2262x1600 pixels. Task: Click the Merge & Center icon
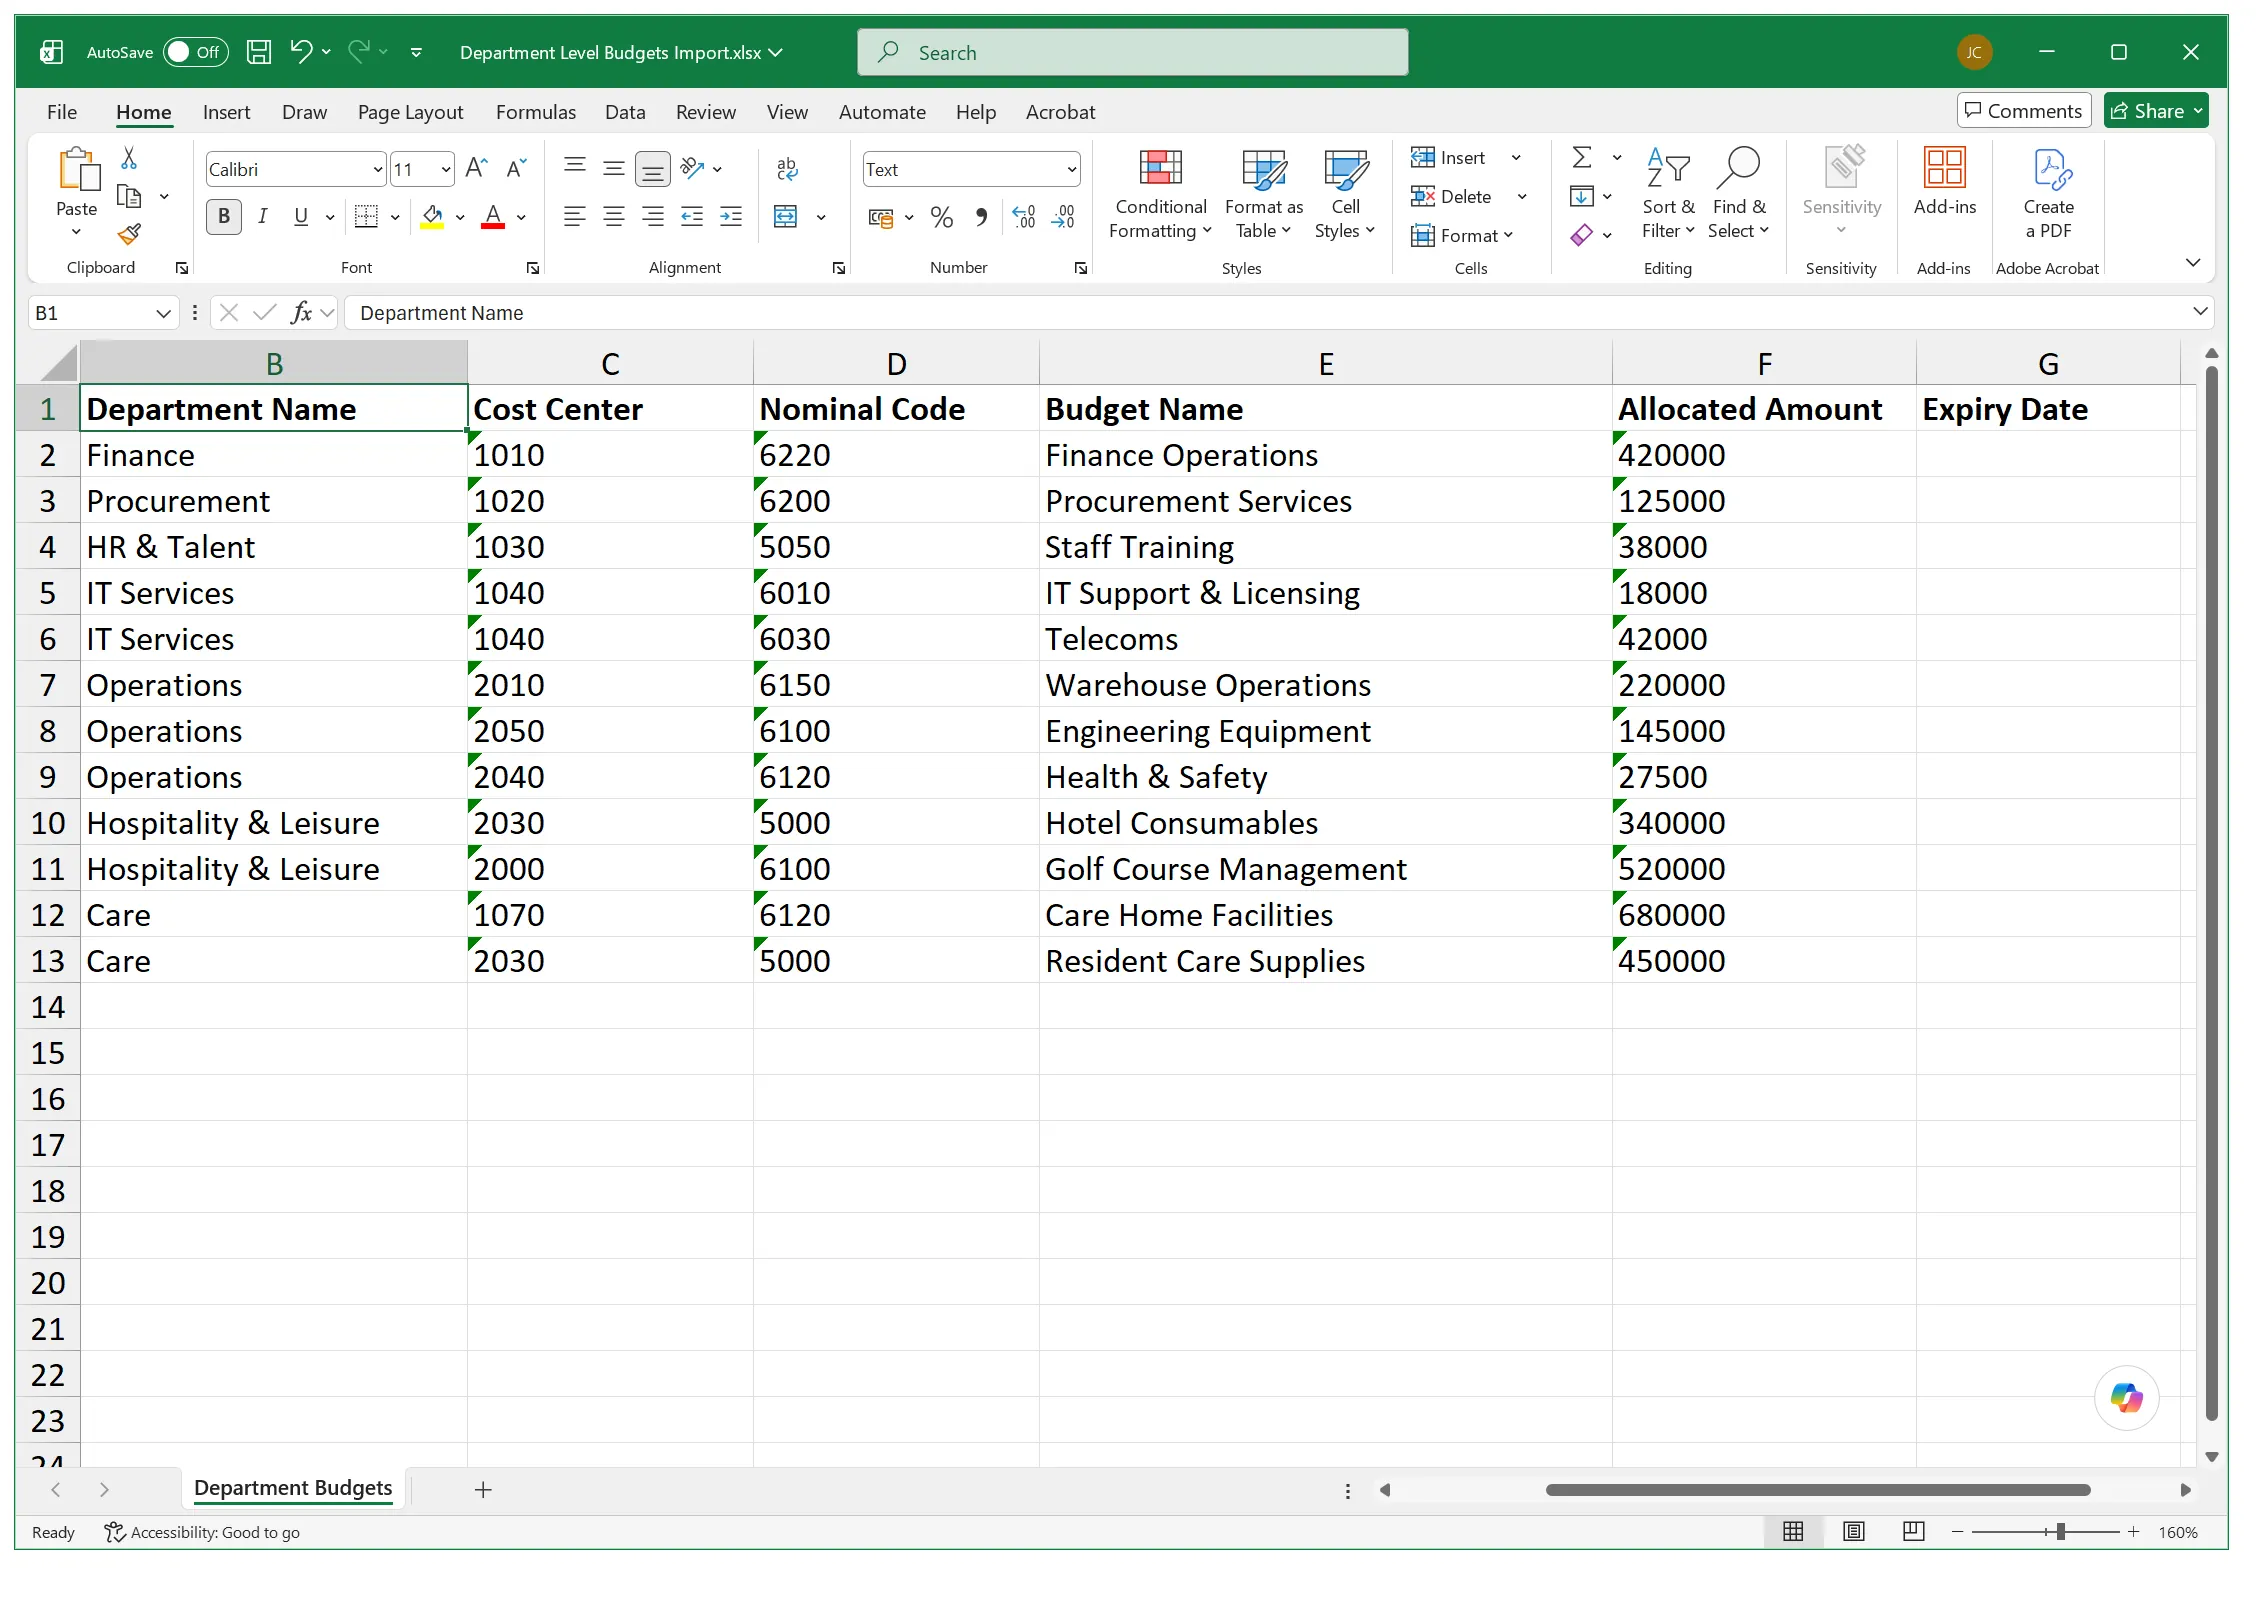(786, 217)
